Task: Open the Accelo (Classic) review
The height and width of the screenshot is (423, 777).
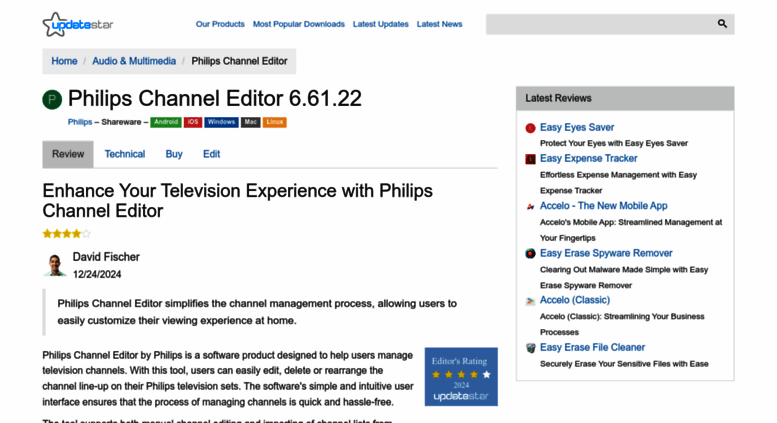Action: (575, 300)
